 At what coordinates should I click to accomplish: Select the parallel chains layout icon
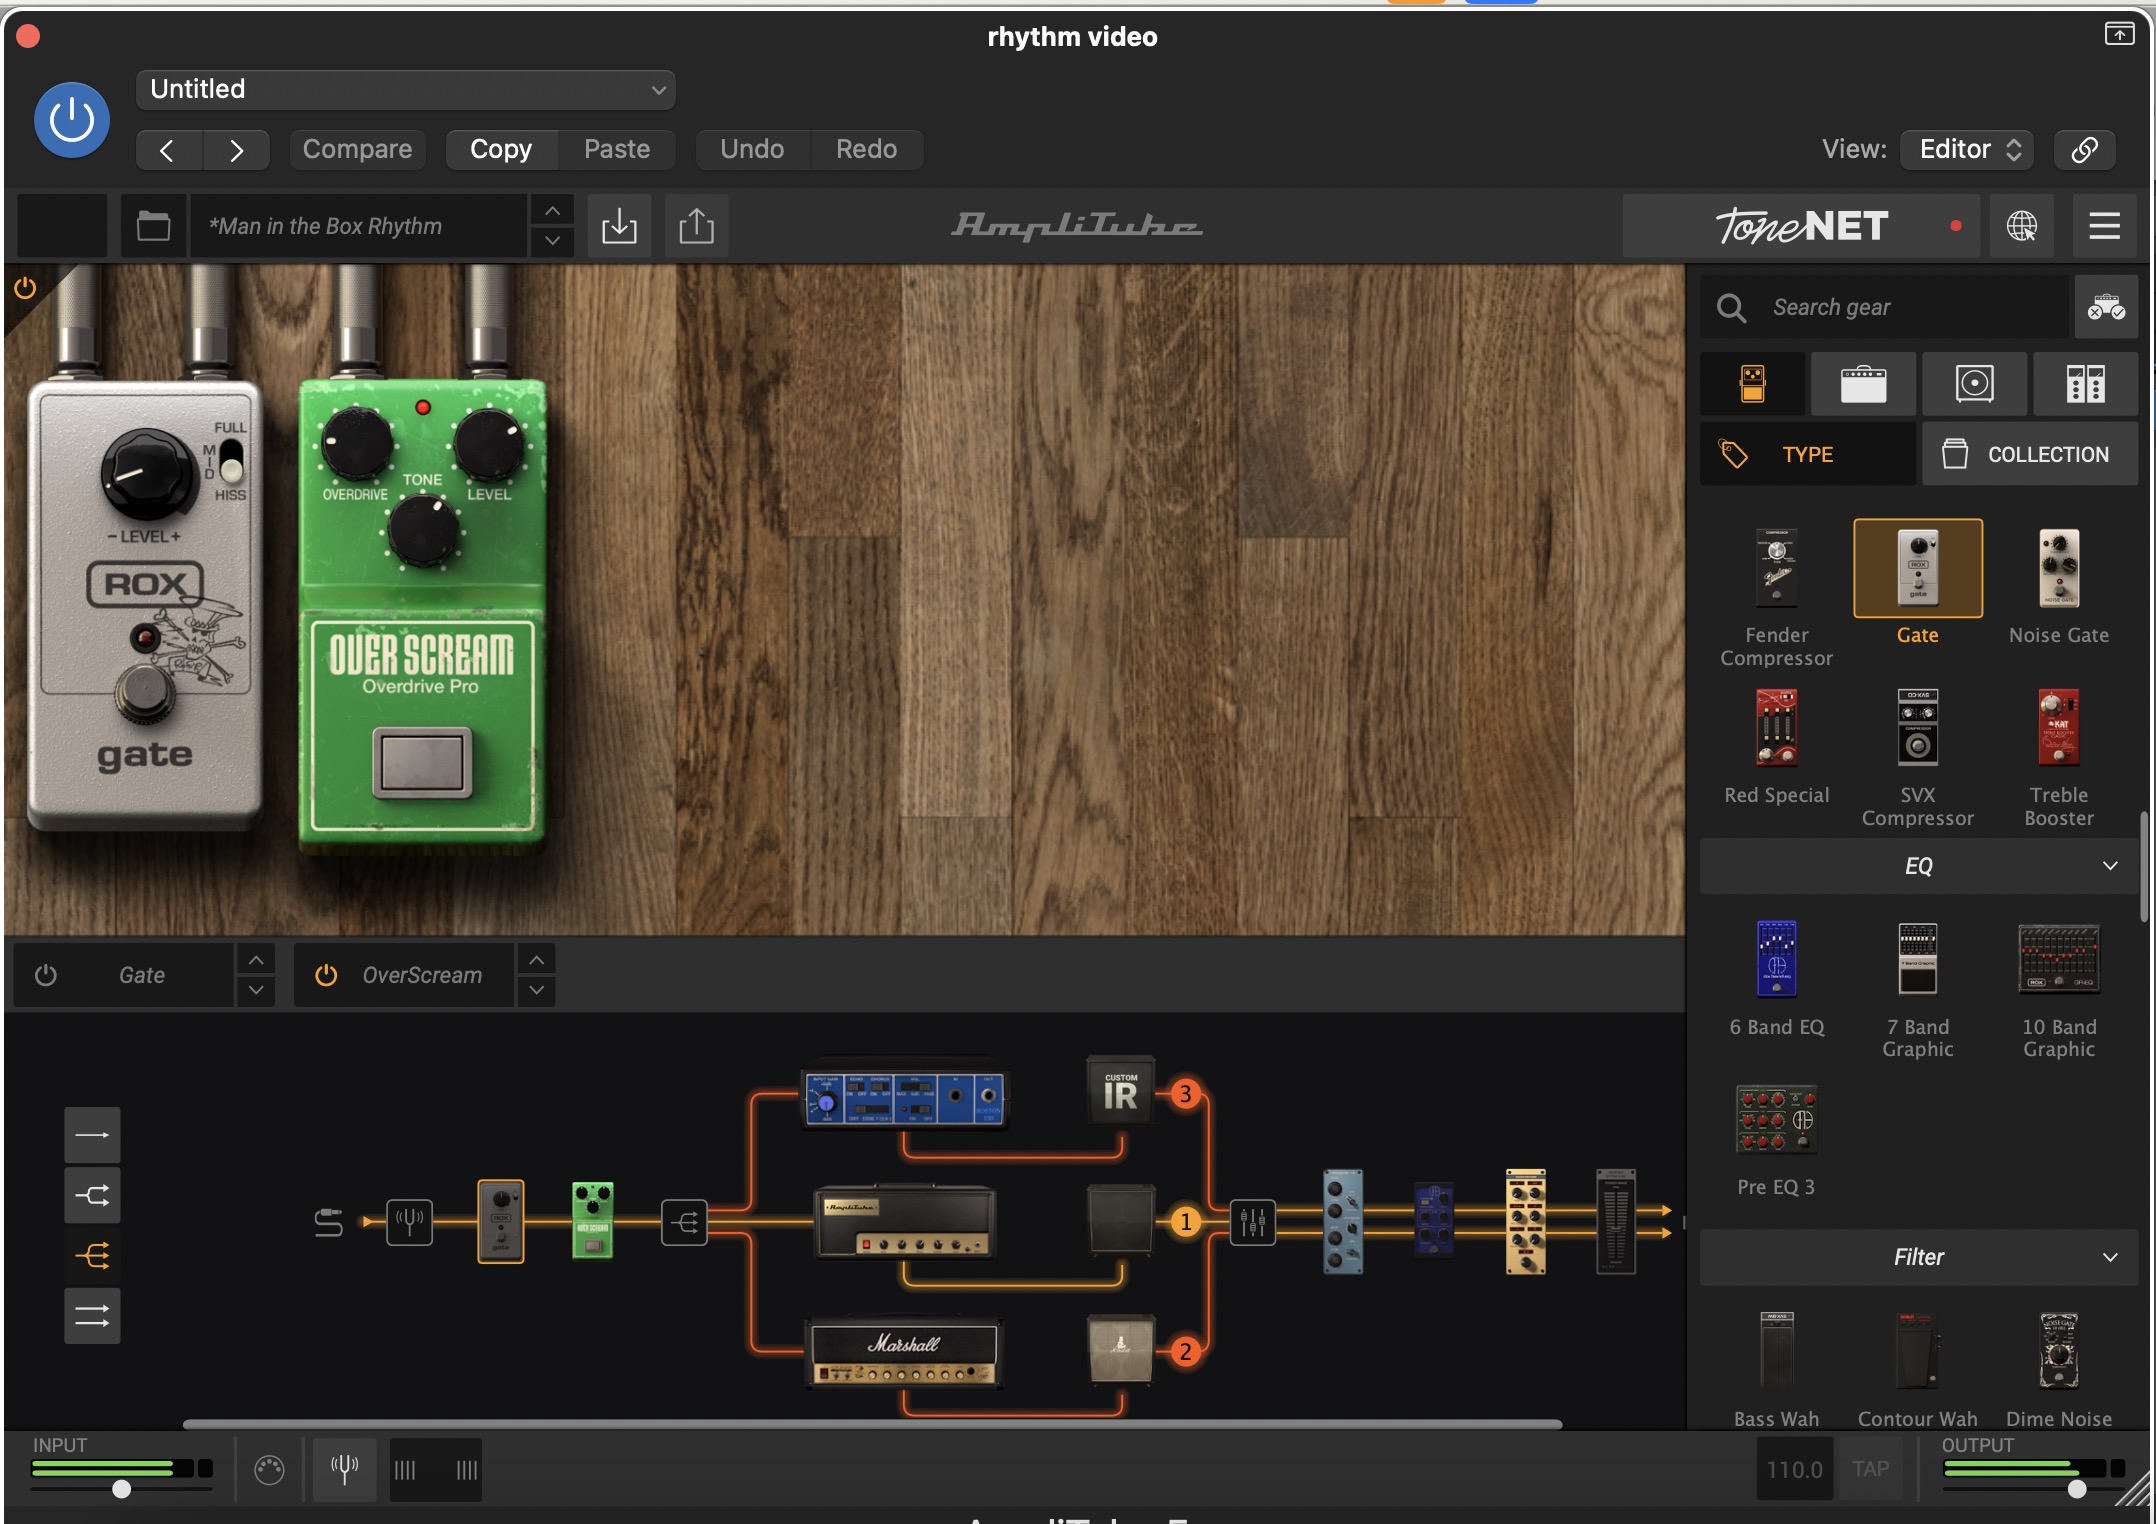(92, 1315)
